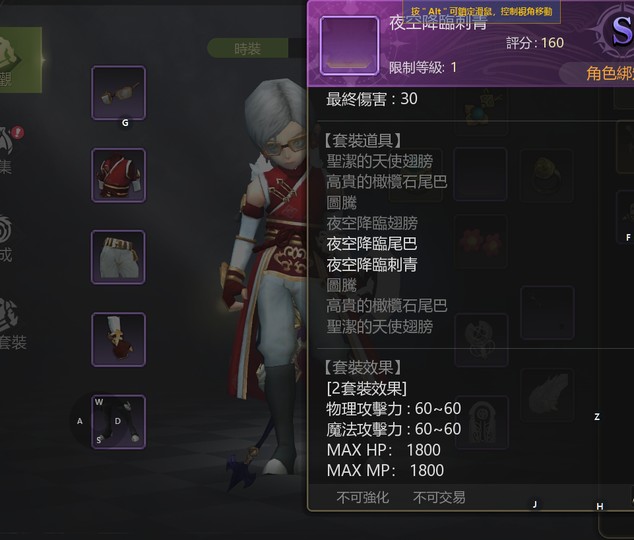Click the 不可交易 label
Image resolution: width=634 pixels, height=540 pixels.
(439, 498)
